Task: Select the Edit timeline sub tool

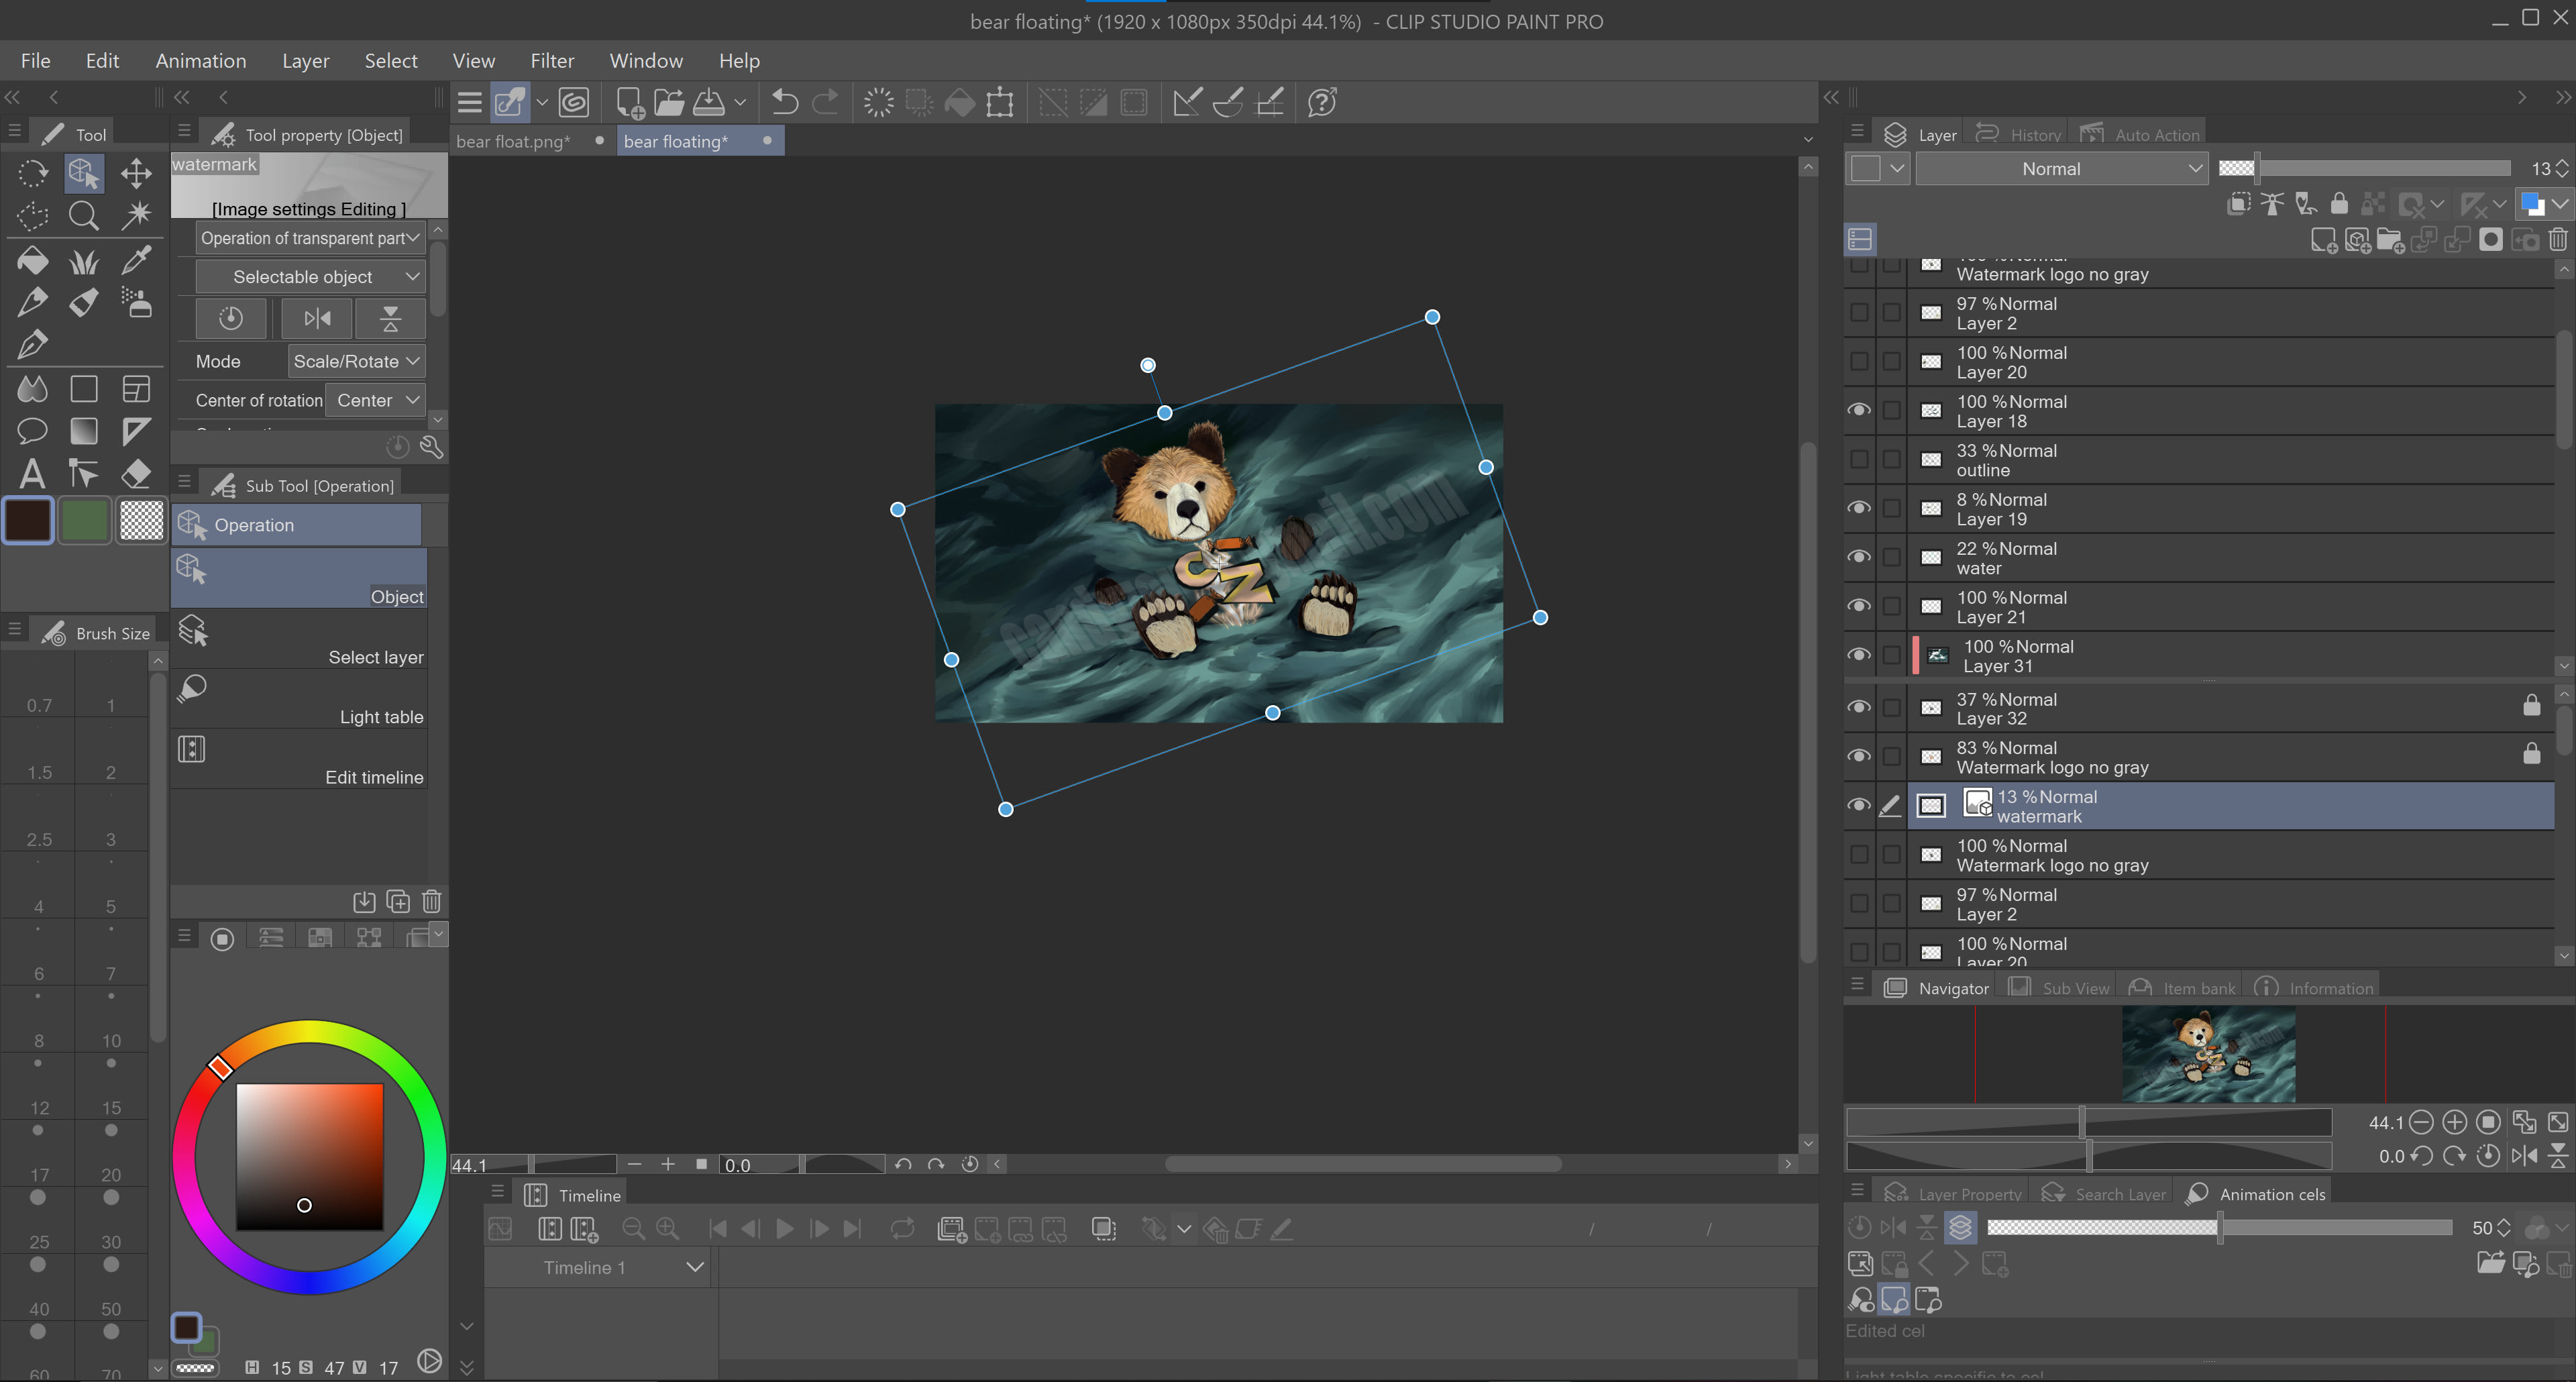Action: click(299, 759)
